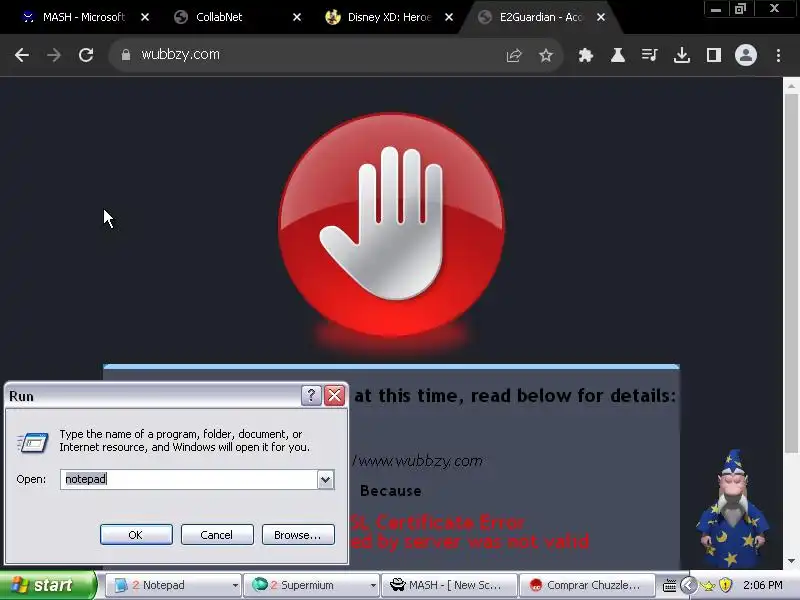Expand the Notepad taskbar group arrow
The width and height of the screenshot is (800, 600).
click(235, 585)
